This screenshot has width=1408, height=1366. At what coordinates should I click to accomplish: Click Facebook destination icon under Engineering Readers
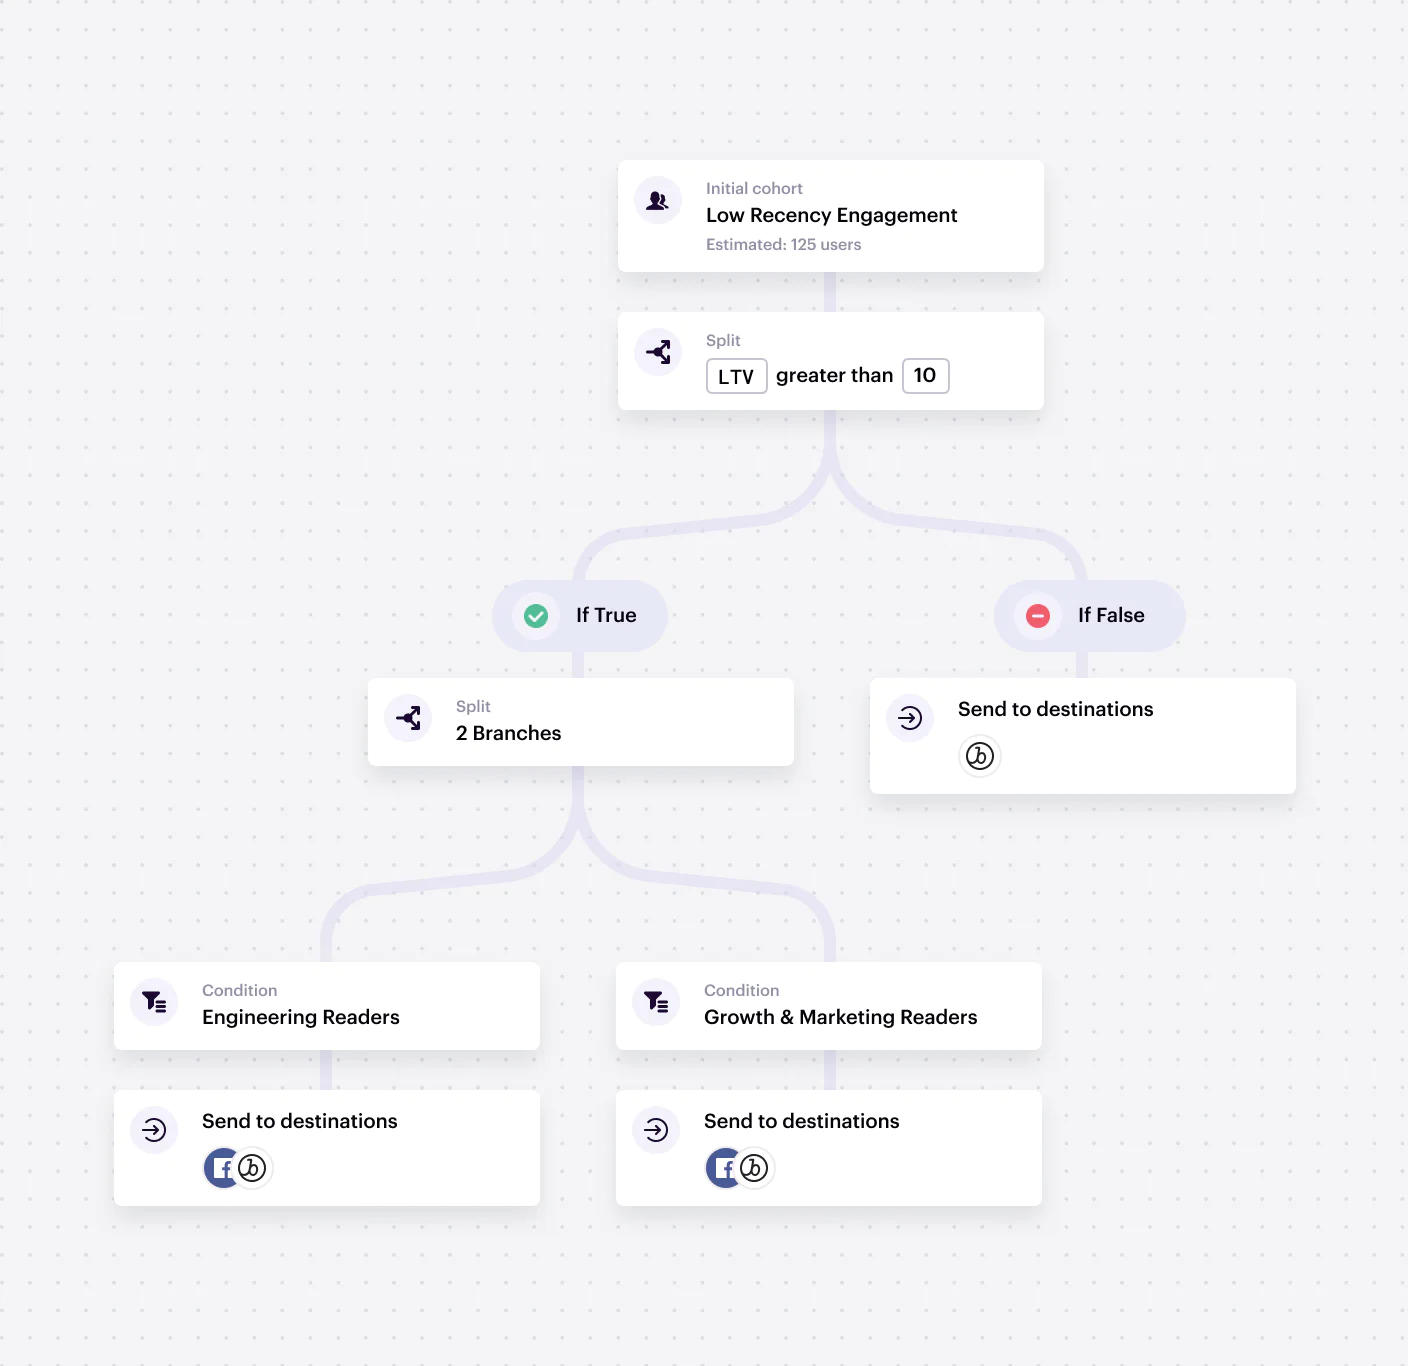click(220, 1168)
